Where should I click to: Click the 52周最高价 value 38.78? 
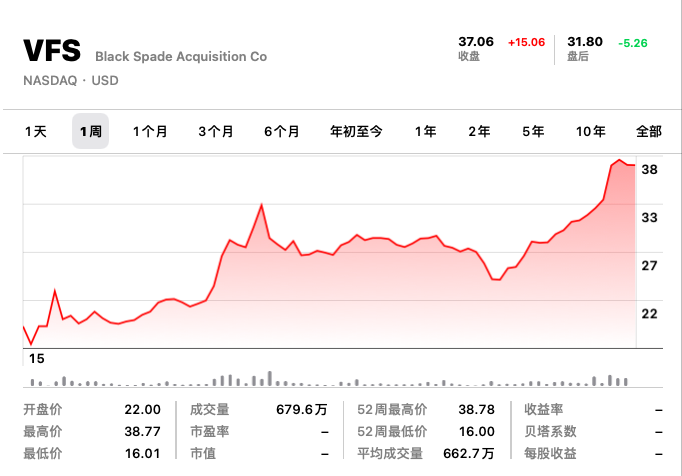(x=474, y=409)
